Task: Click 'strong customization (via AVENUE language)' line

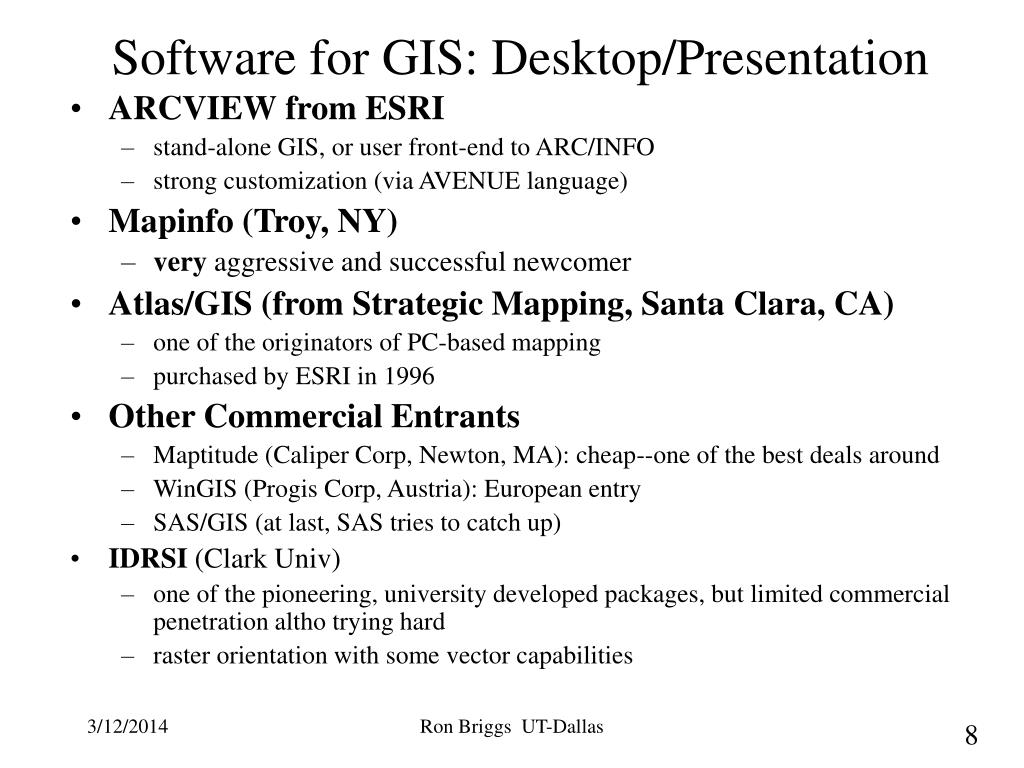Action: tap(390, 181)
